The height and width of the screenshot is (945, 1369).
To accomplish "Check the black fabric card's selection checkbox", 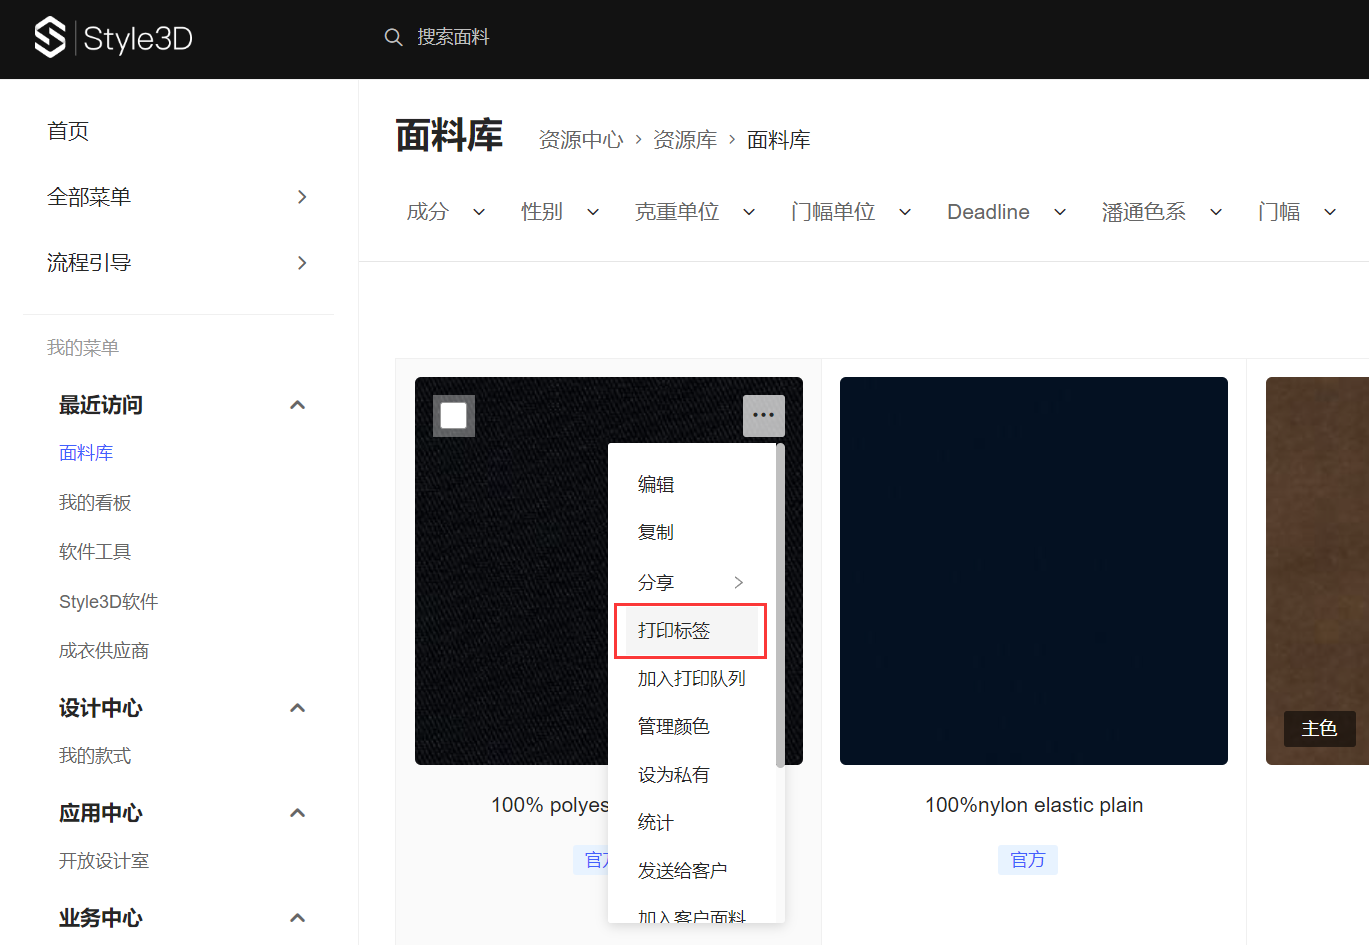I will [x=454, y=415].
